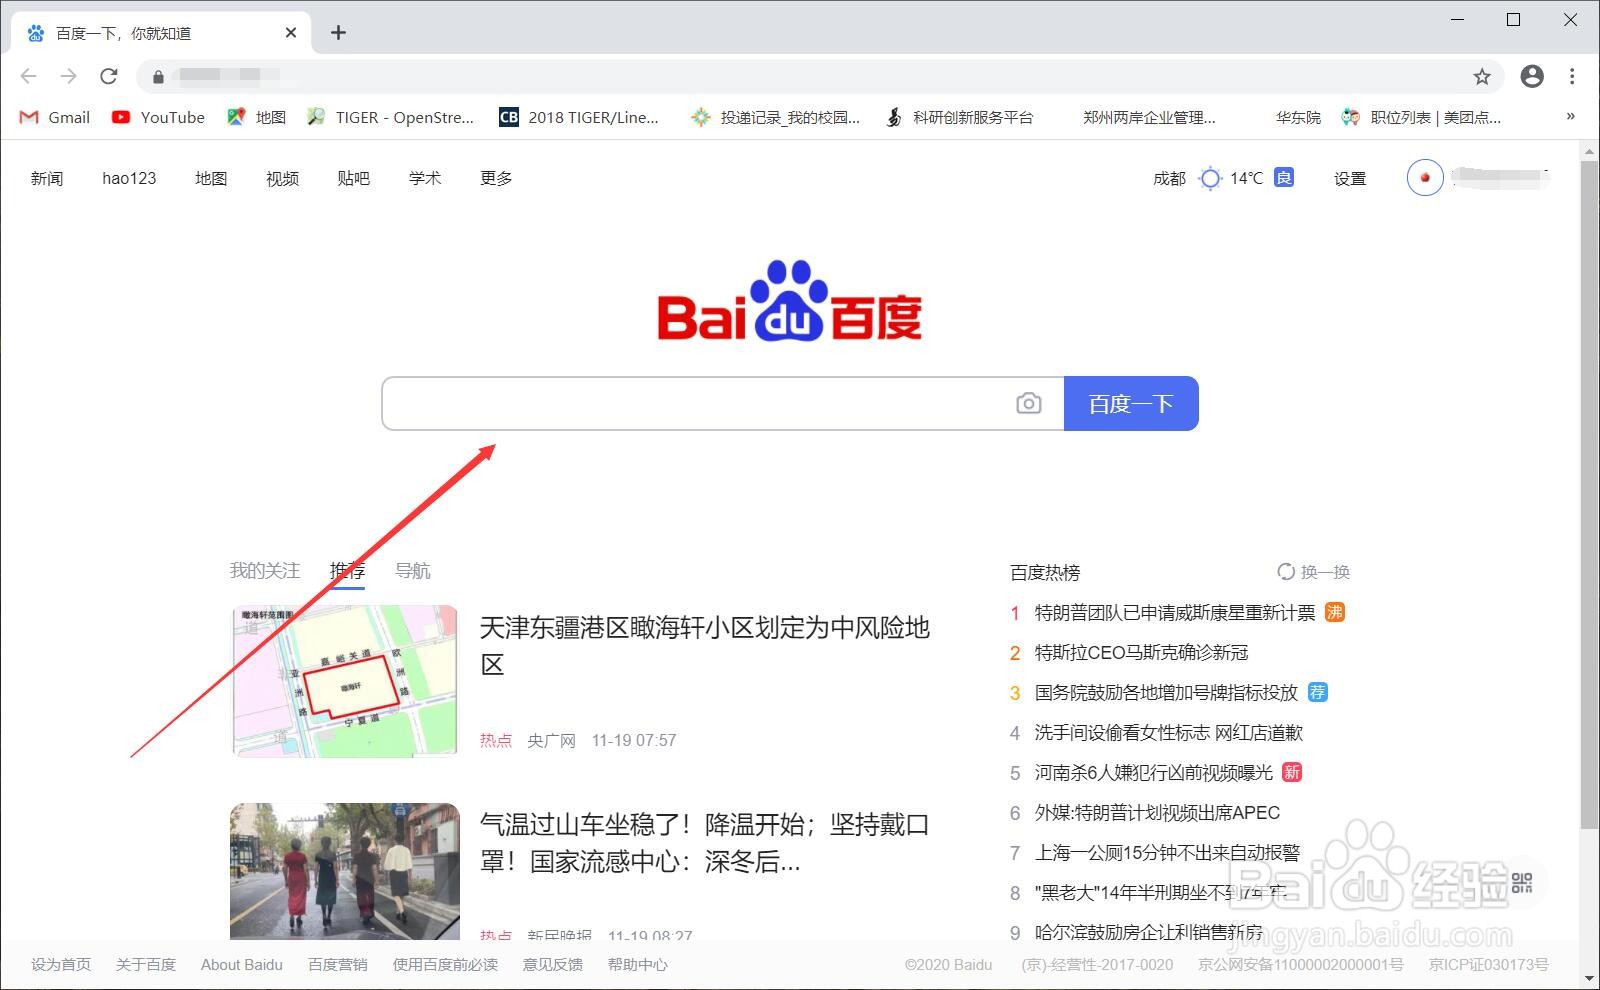Switch to the 我的关注 tab
The width and height of the screenshot is (1600, 990).
click(263, 570)
